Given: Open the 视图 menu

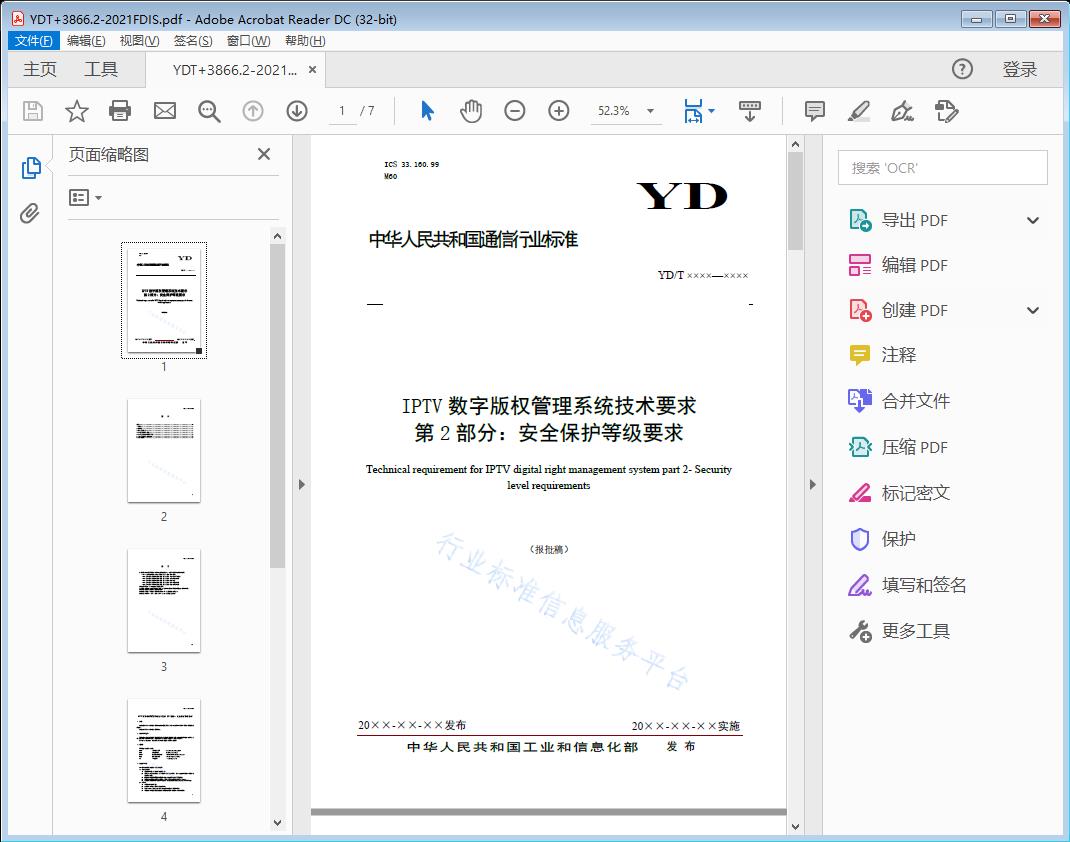Looking at the screenshot, I should click(139, 40).
